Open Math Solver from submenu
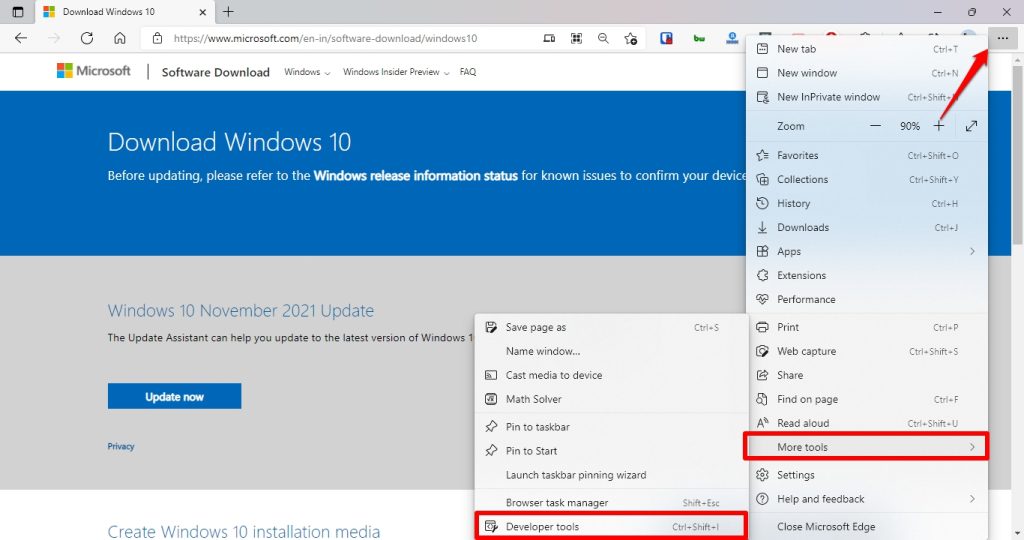This screenshot has width=1024, height=540. tap(611, 400)
